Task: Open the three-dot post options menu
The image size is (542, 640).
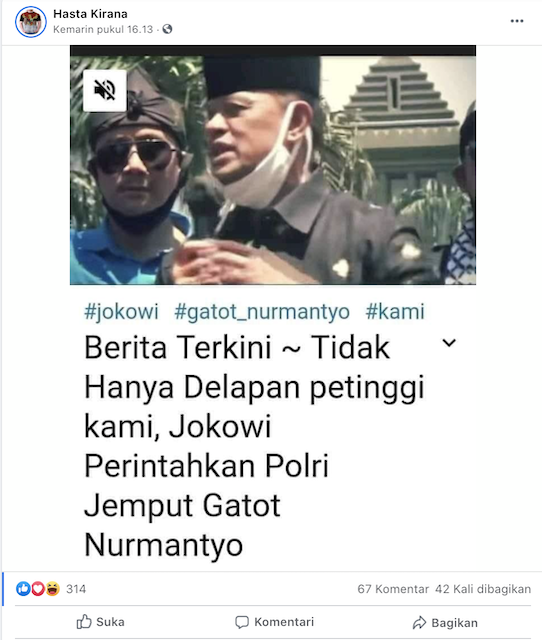Action: (517, 21)
